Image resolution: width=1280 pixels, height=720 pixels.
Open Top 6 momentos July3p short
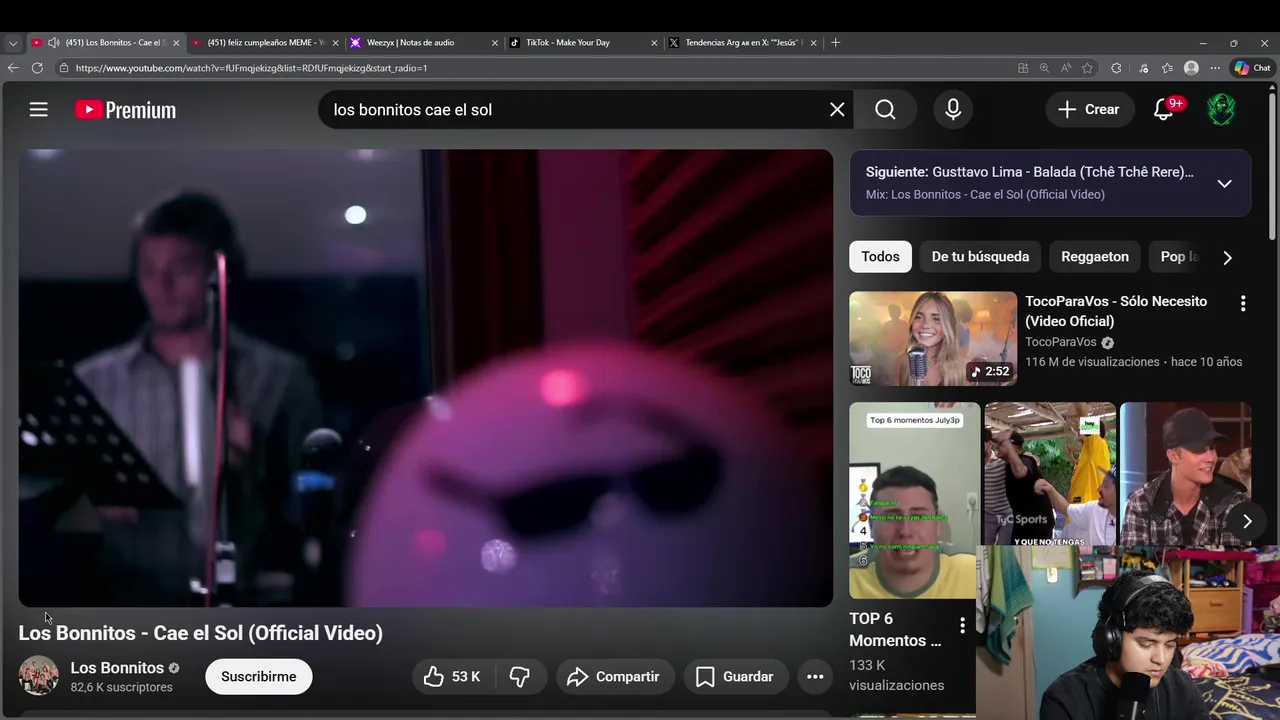click(x=915, y=500)
